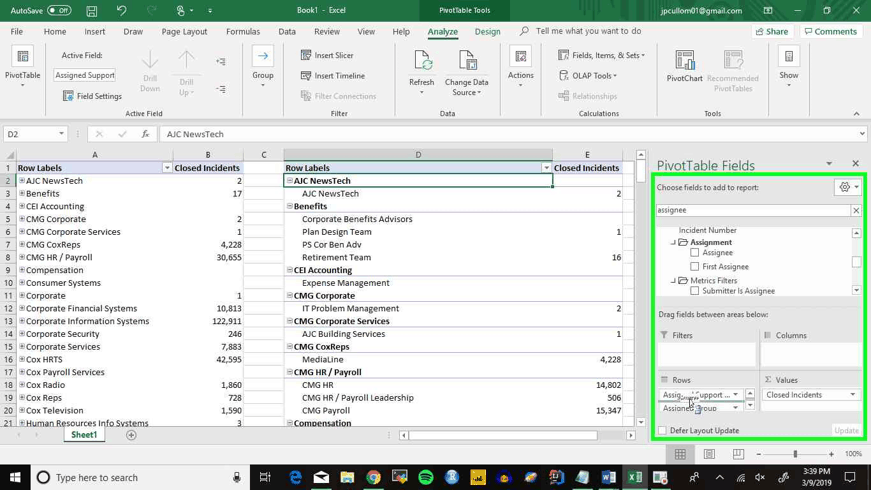Click the field list search box

[x=753, y=210]
